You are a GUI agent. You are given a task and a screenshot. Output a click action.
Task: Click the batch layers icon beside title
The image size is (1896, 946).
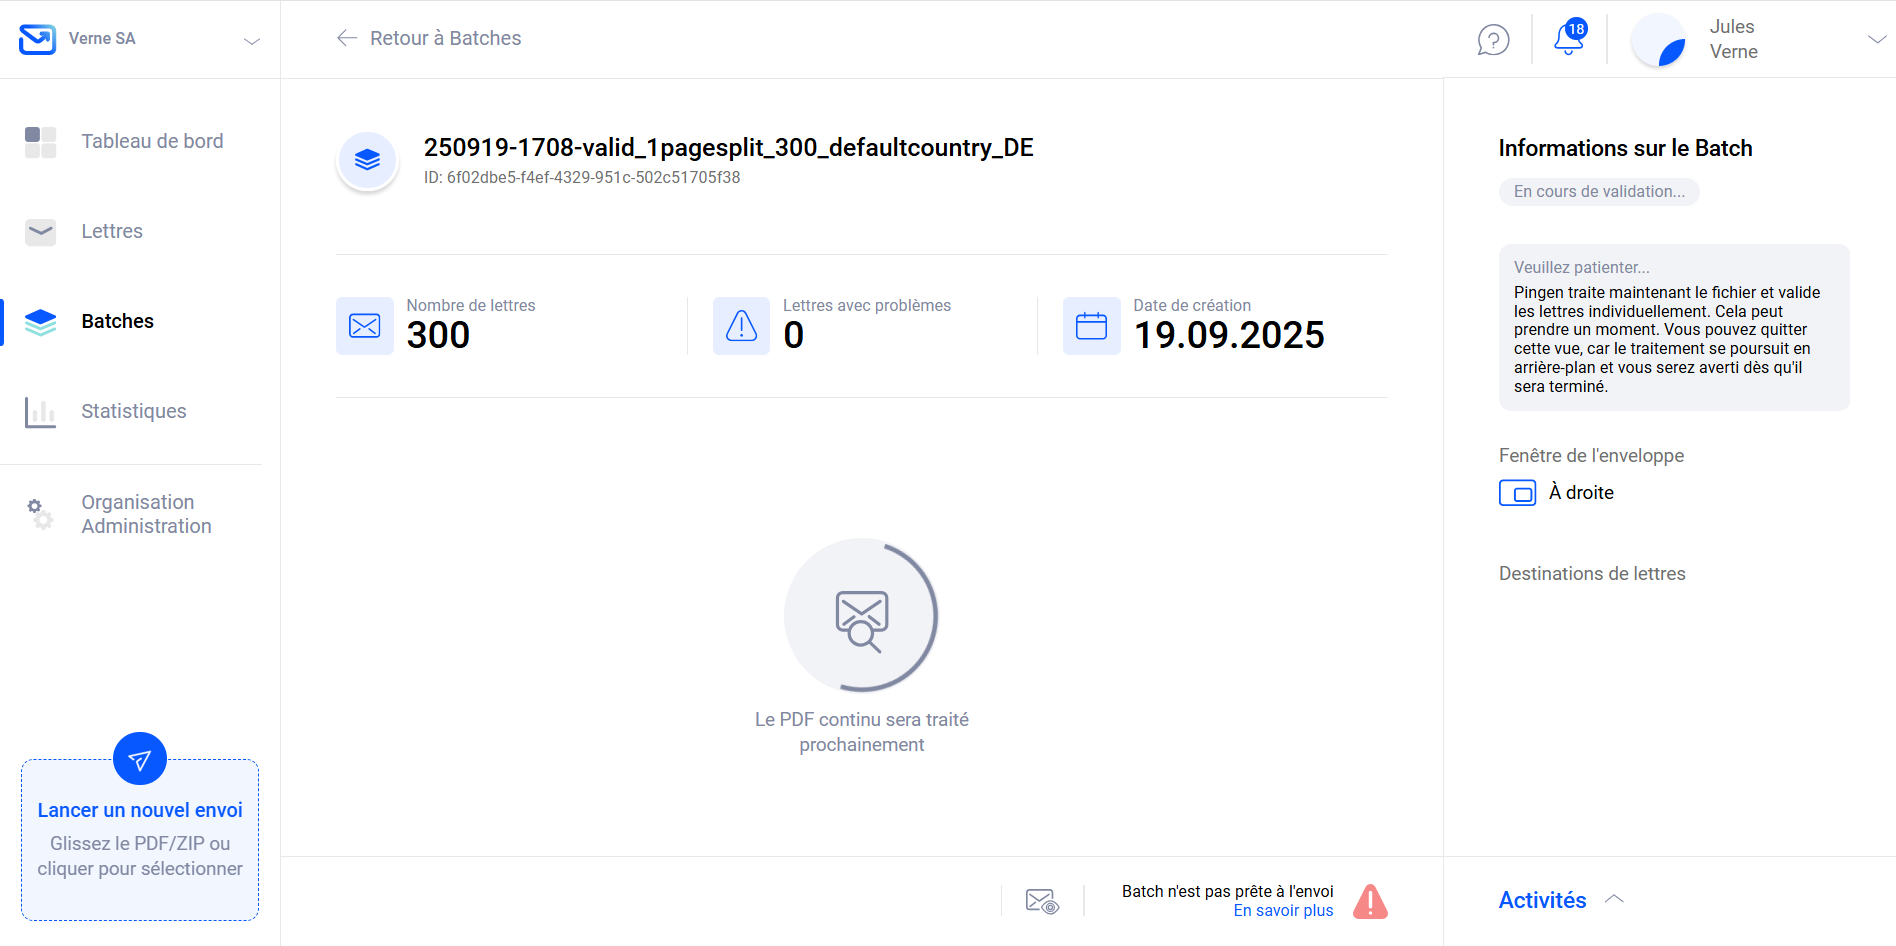pyautogui.click(x=368, y=160)
